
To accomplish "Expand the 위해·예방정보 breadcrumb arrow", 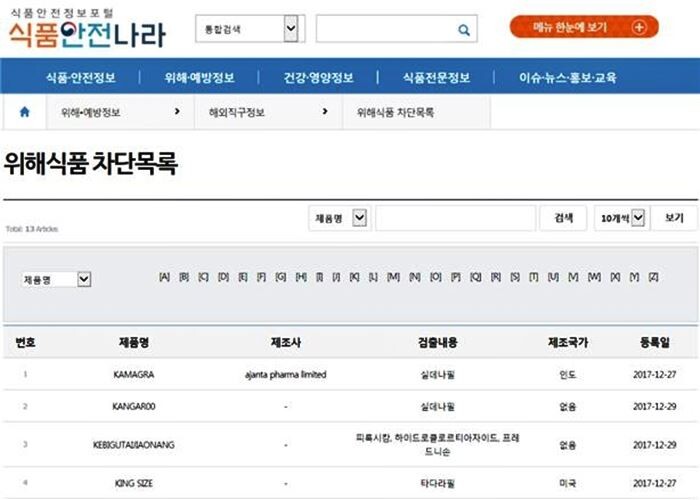I will [177, 112].
